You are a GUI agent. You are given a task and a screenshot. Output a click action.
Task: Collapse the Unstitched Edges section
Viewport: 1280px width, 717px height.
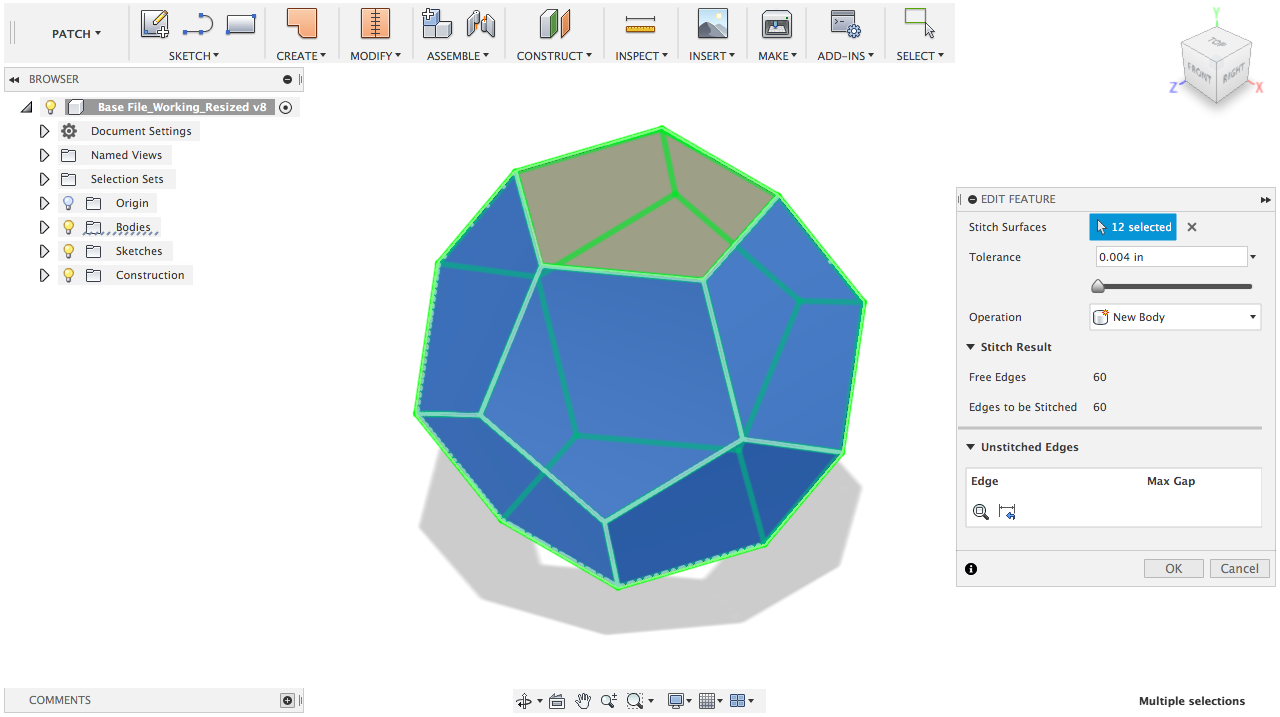click(x=971, y=447)
